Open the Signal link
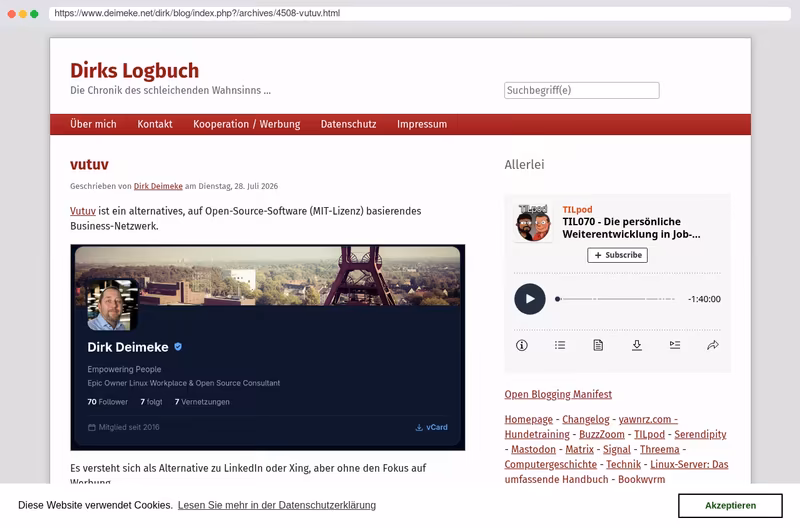The width and height of the screenshot is (800, 528). (617, 449)
